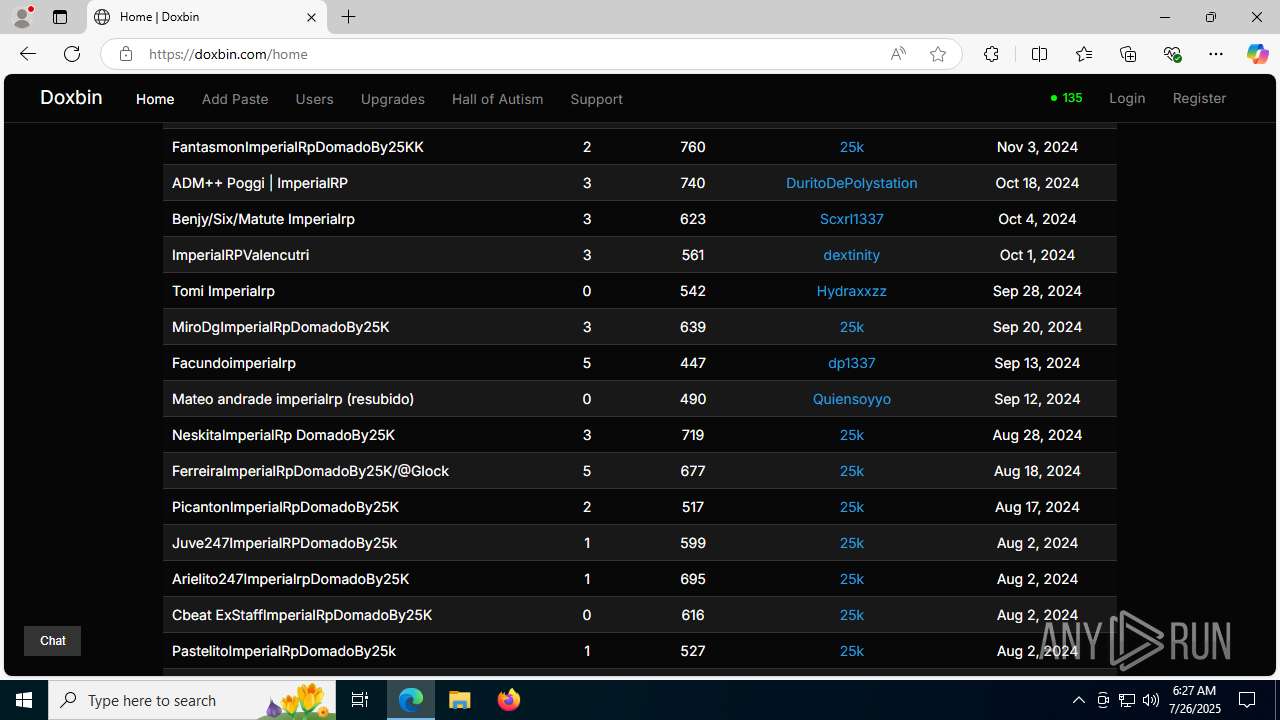Click the 135 online users indicator
The width and height of the screenshot is (1280, 720).
click(x=1066, y=98)
